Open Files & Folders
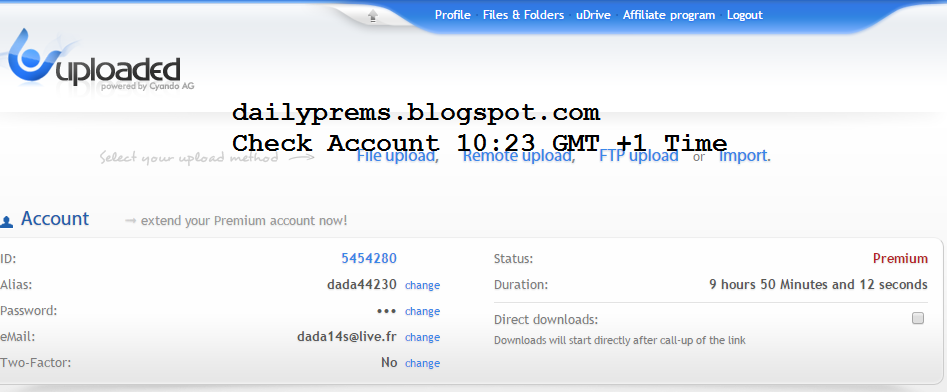947x392 pixels. (x=523, y=15)
